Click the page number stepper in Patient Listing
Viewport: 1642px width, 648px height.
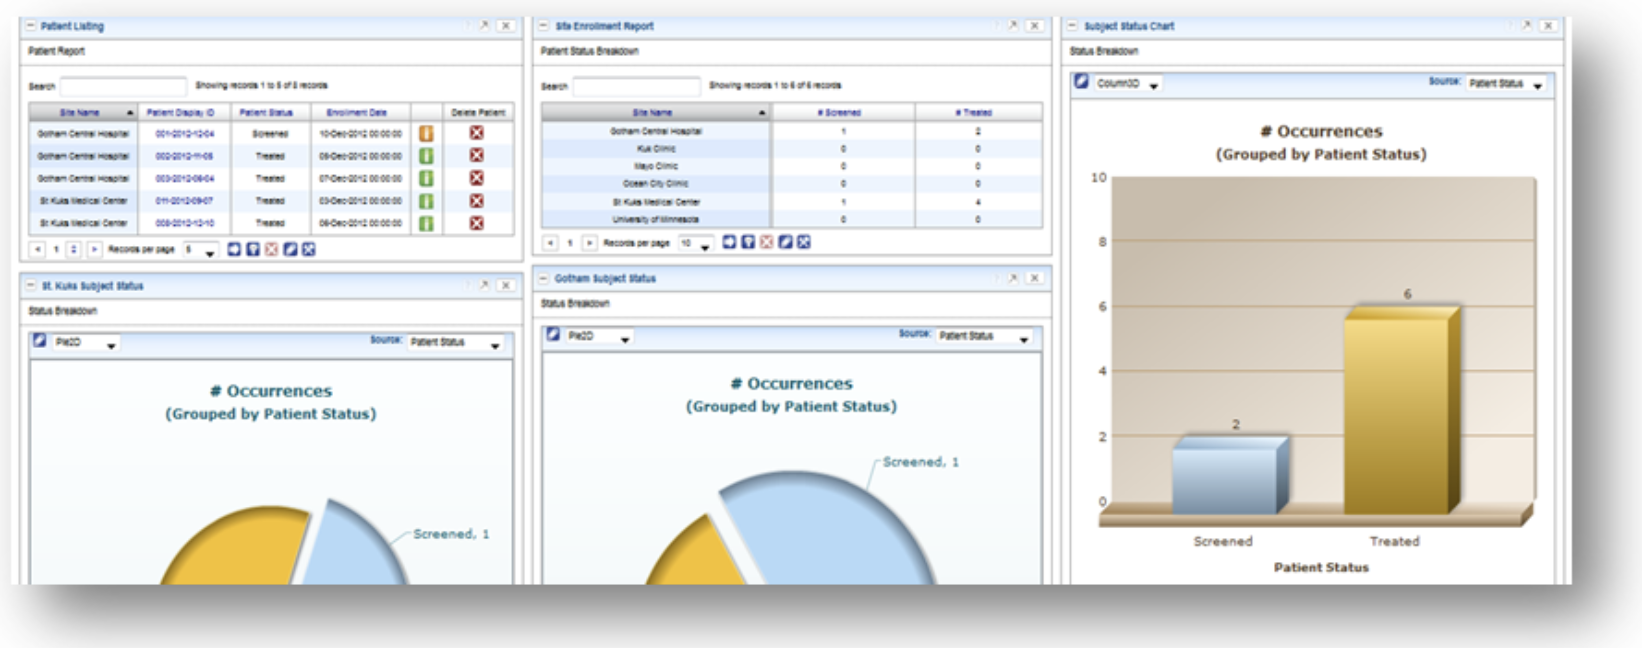(x=74, y=249)
